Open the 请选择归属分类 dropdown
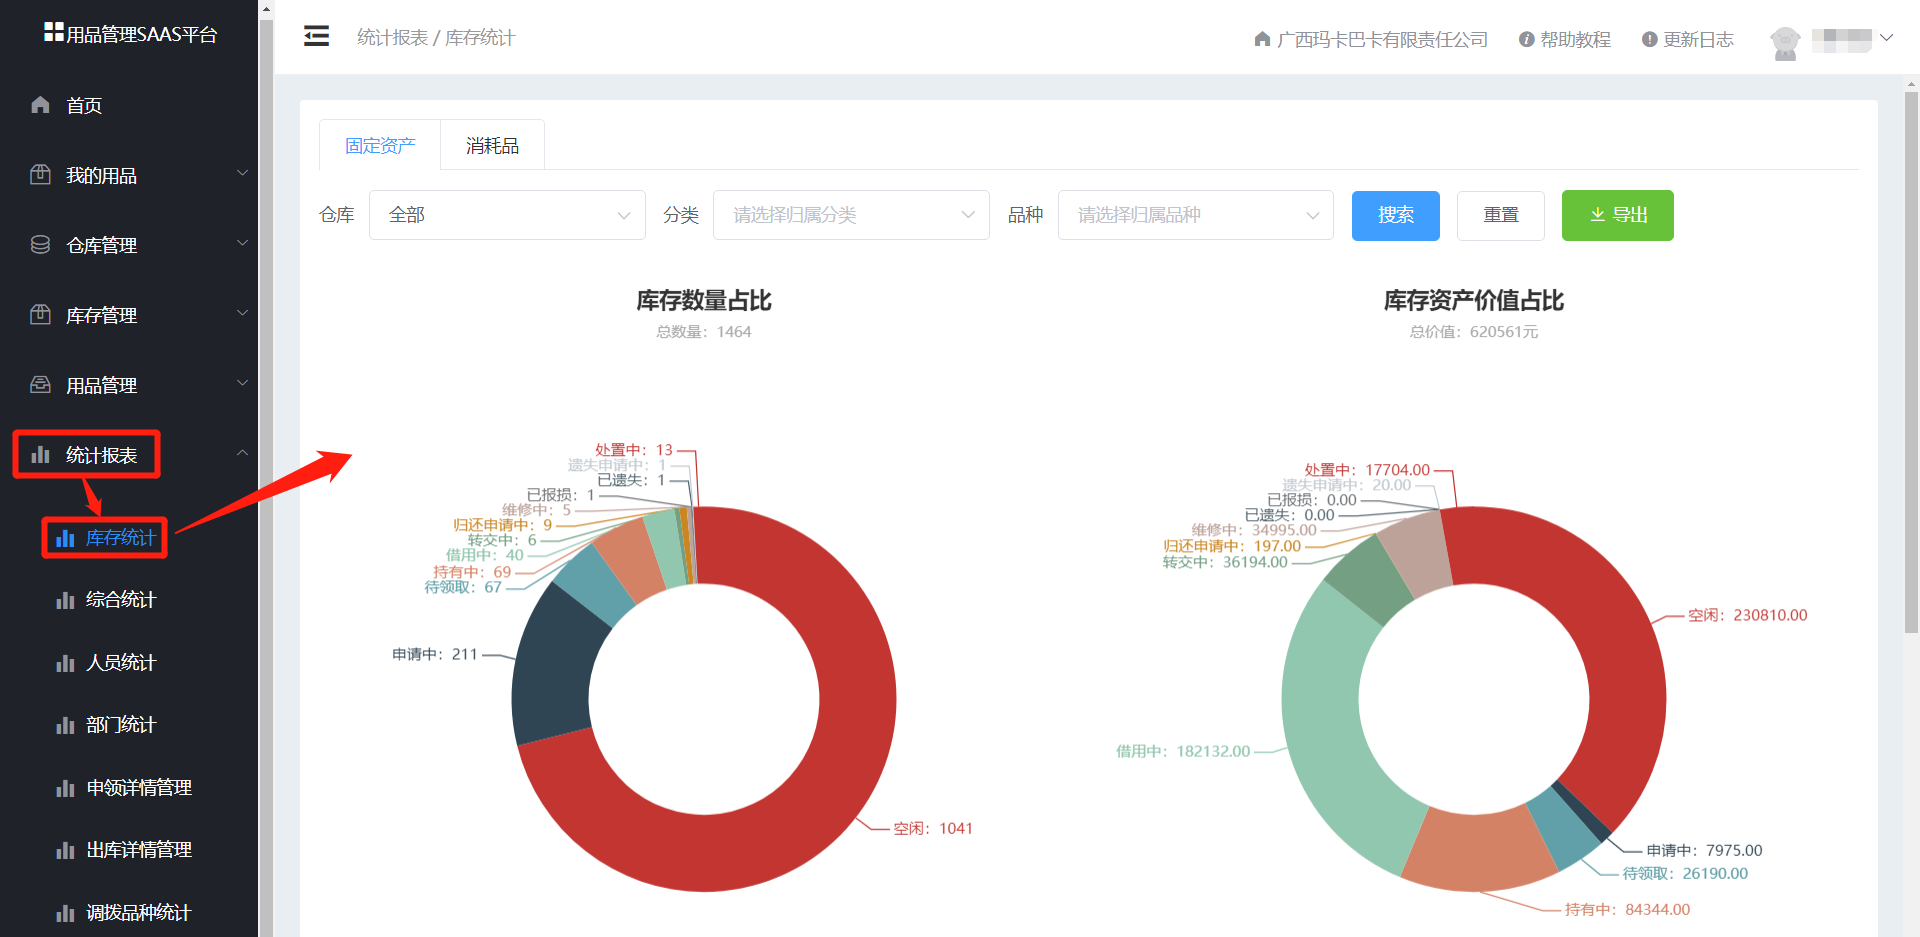The width and height of the screenshot is (1920, 937). (851, 215)
